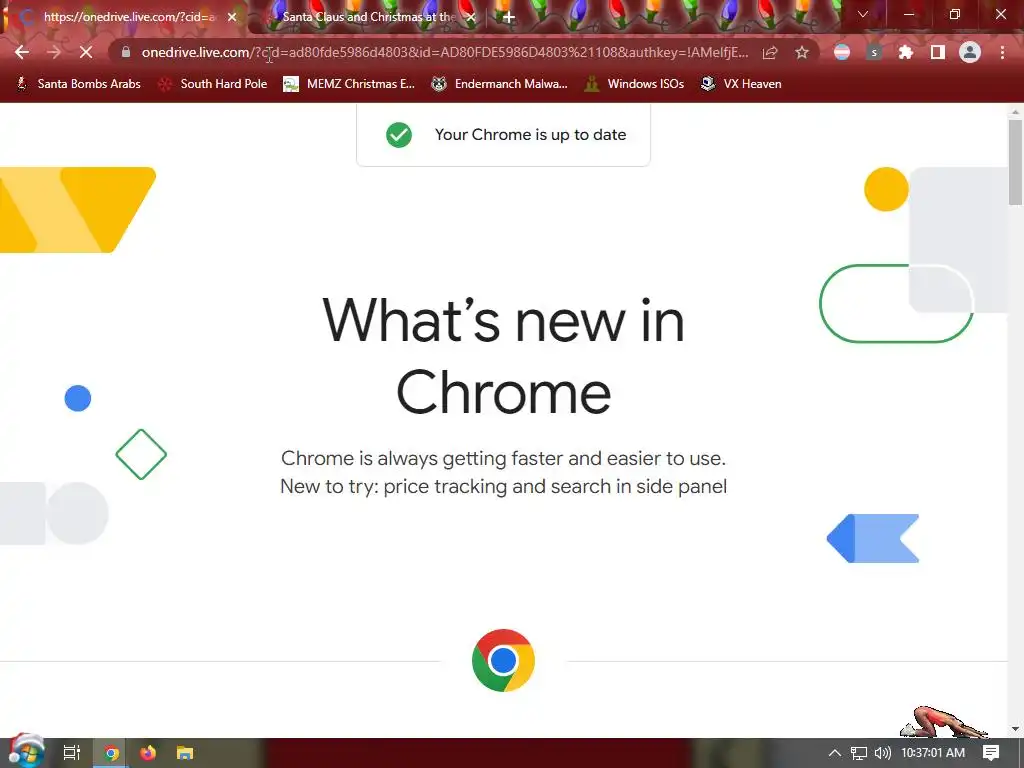Go back to the previous page
Image resolution: width=1024 pixels, height=768 pixels.
[x=22, y=52]
